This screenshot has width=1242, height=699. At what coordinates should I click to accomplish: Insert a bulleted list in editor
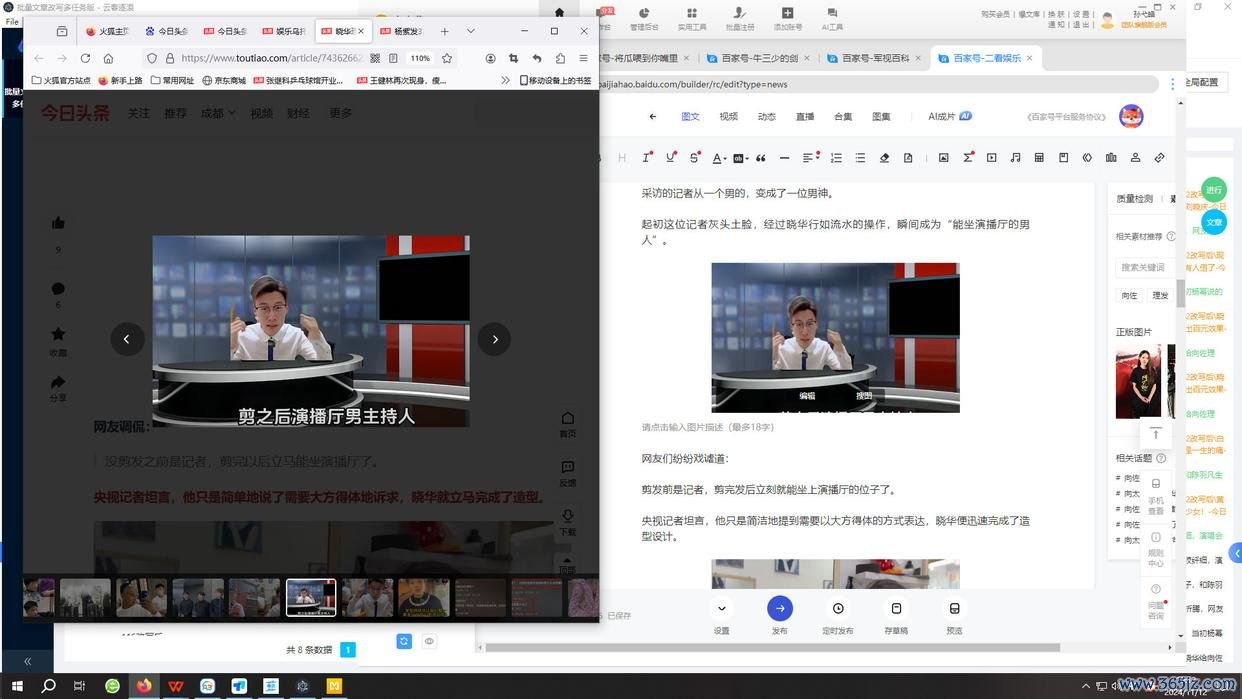(860, 158)
